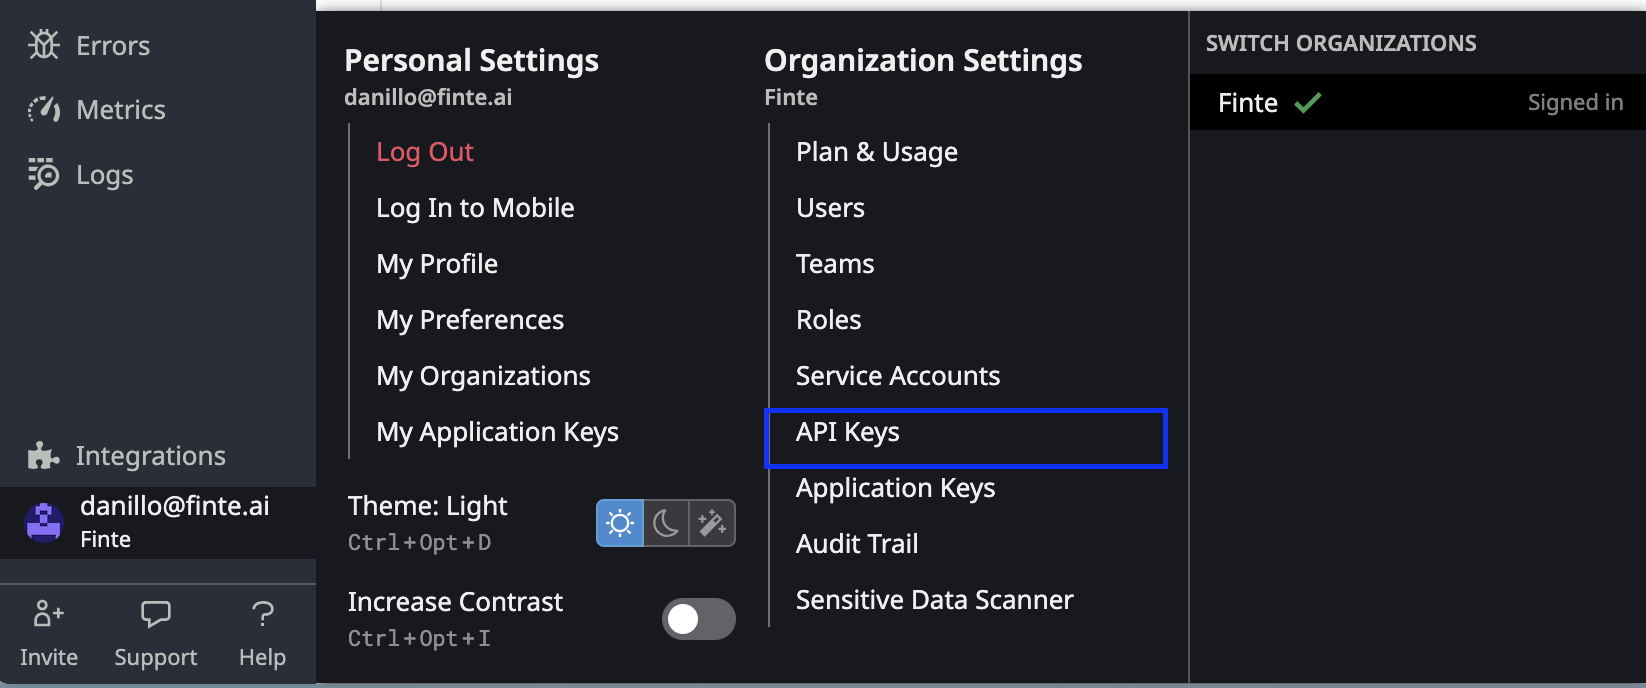
Task: Open Log In to Mobile
Action: click(475, 208)
